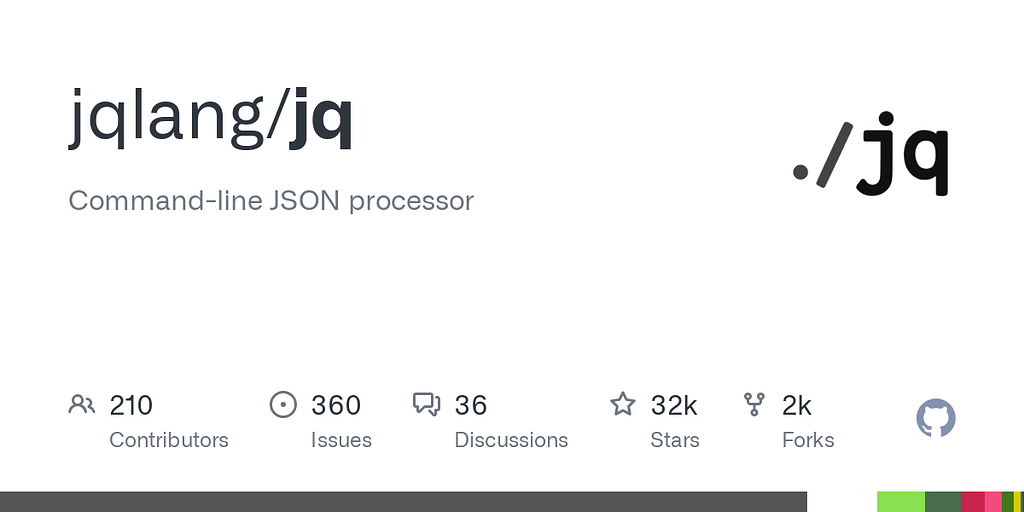Open the Discussions label
The height and width of the screenshot is (512, 1024).
pyautogui.click(x=511, y=440)
